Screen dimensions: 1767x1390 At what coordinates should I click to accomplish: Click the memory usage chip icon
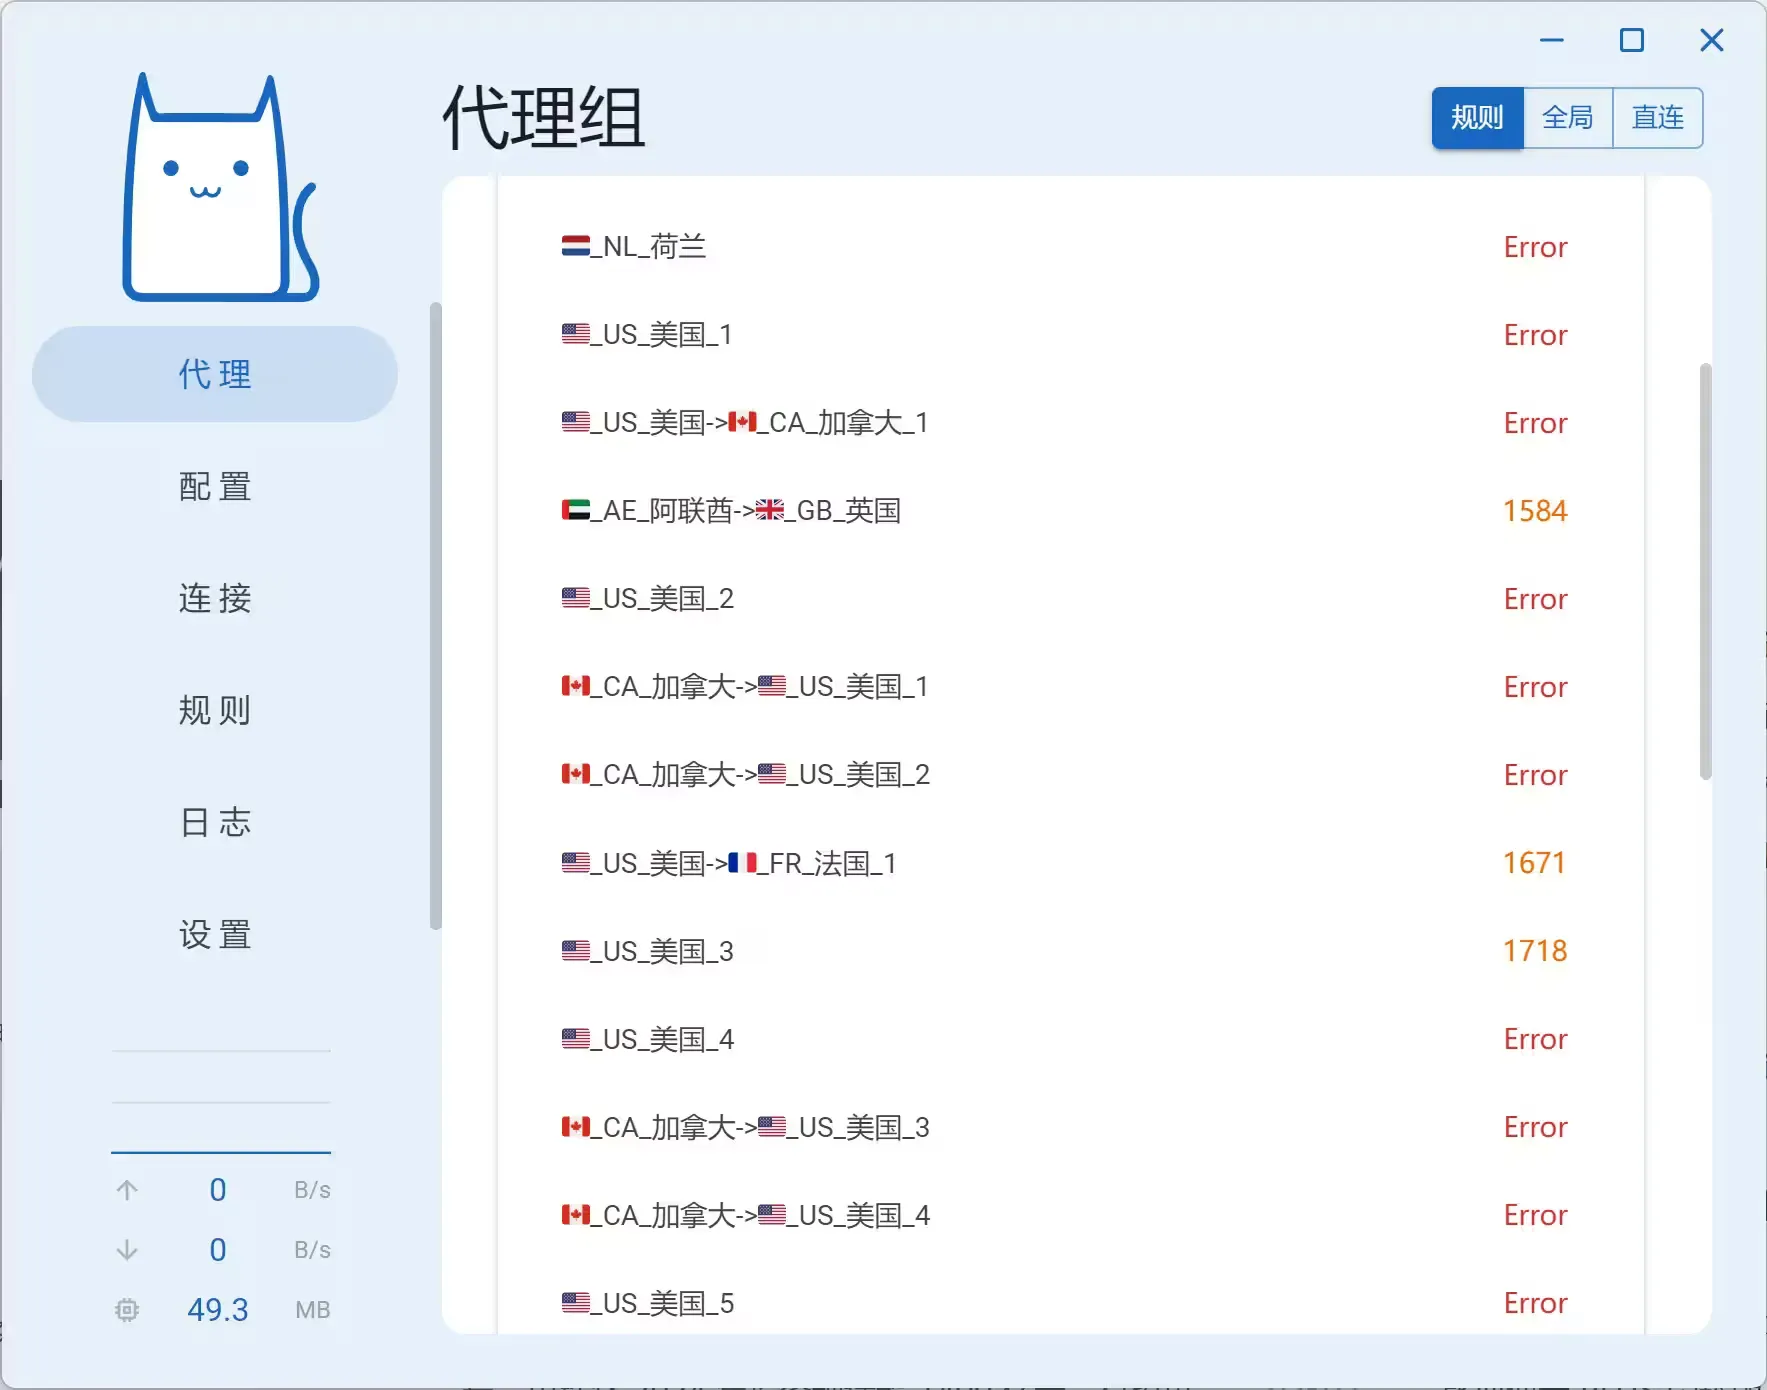pos(127,1310)
